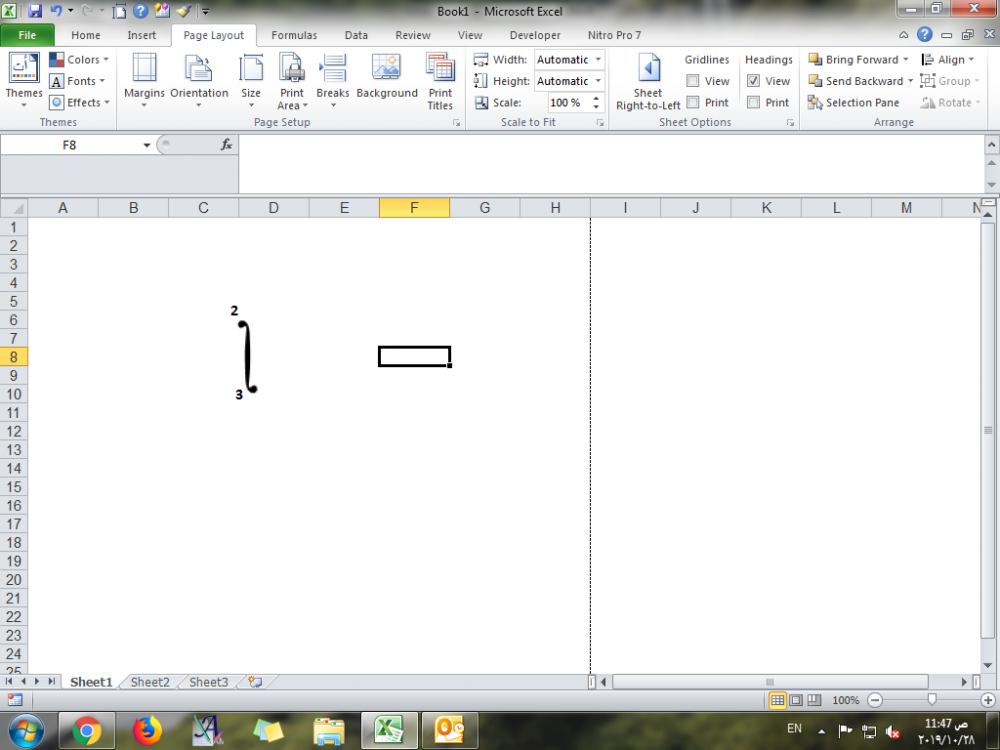Click the vertical scrollbar thumb
This screenshot has width=1000, height=750.
[x=988, y=430]
